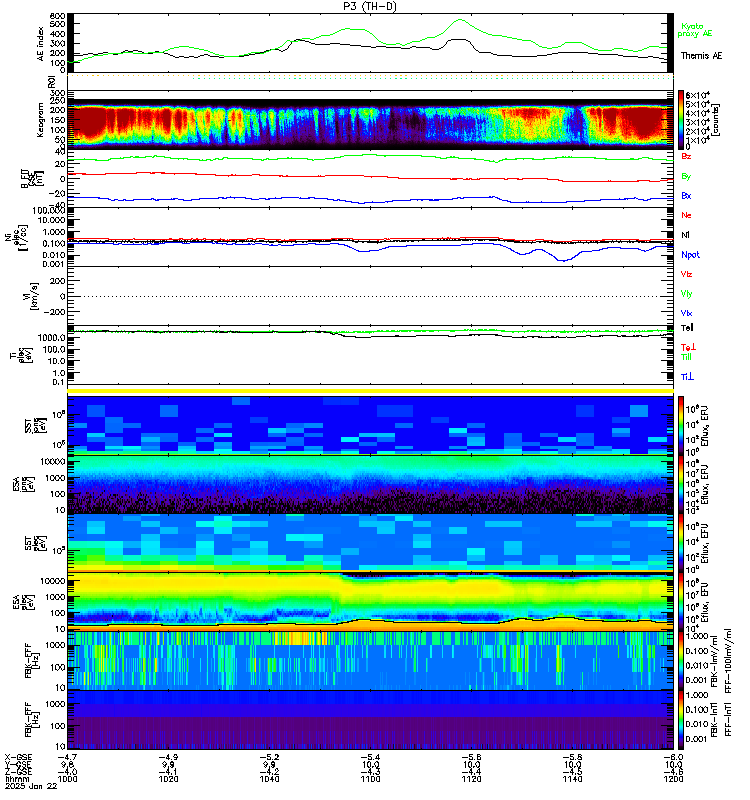Image resolution: width=750 pixels, height=800 pixels.
Task: Click the blue Npot legend label
Action: point(690,255)
